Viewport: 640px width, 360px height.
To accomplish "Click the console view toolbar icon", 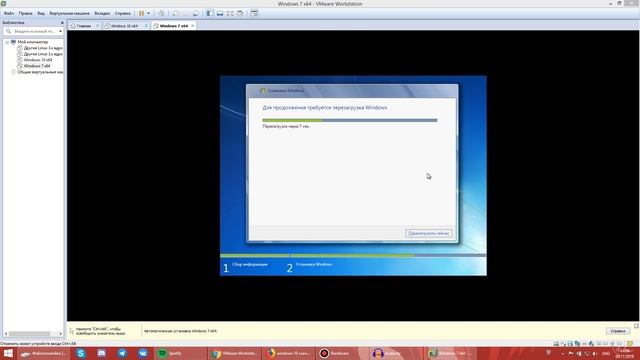I will (x=254, y=13).
